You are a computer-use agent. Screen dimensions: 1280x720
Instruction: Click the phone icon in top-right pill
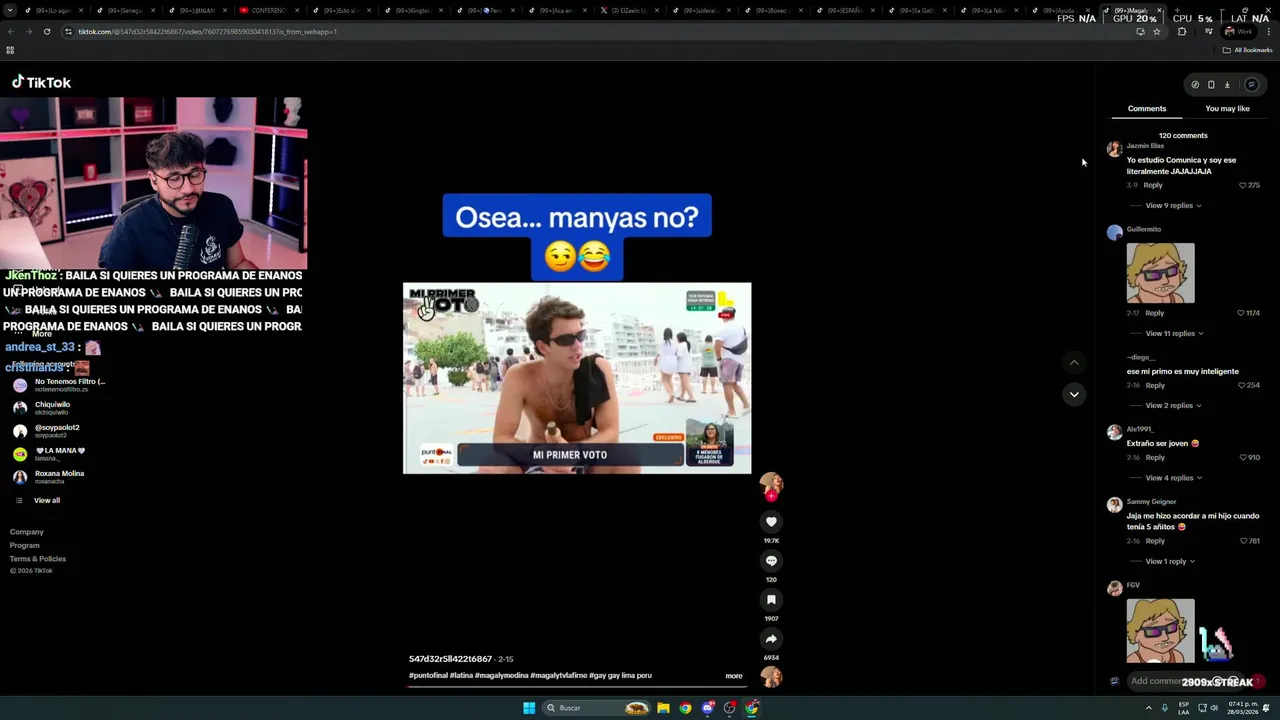pos(1211,85)
